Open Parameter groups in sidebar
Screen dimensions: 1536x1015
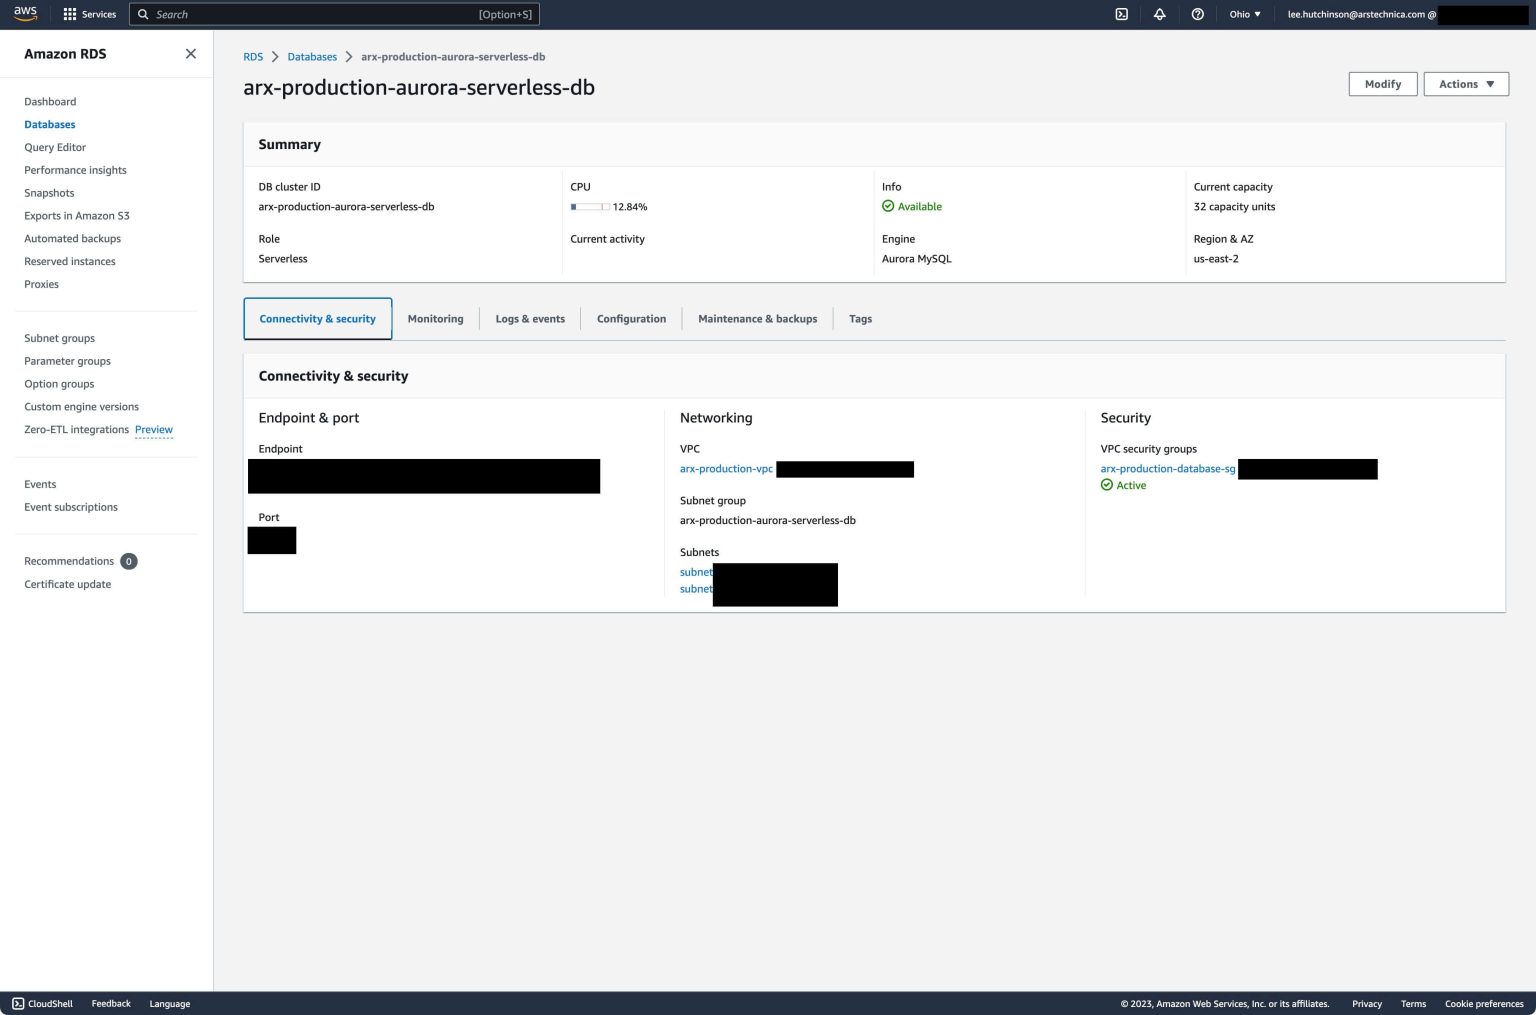click(67, 361)
